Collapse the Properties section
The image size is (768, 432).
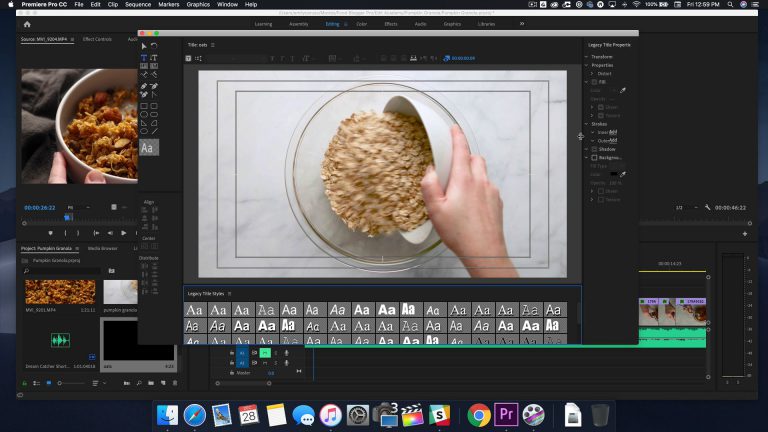point(586,65)
